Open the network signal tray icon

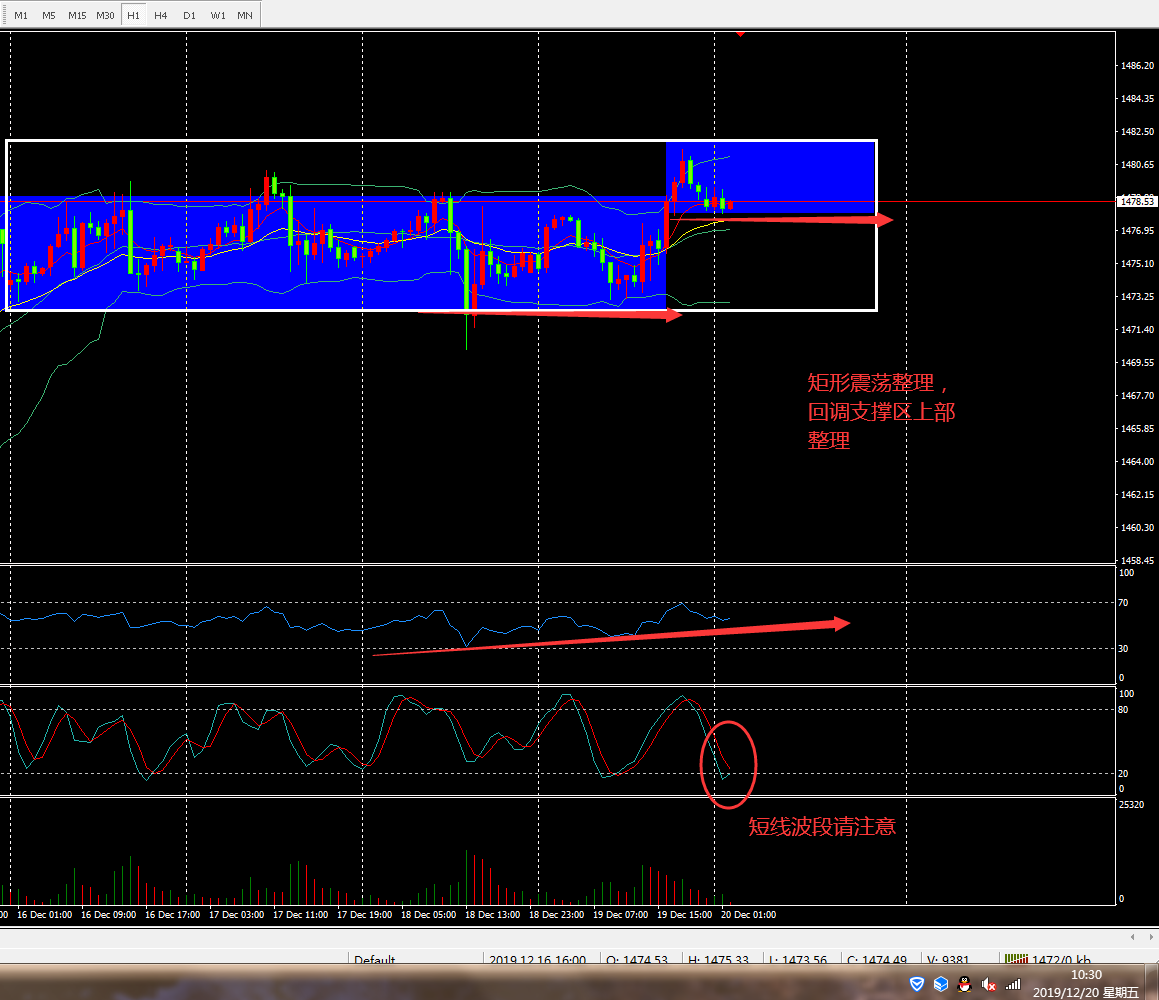point(1013,985)
